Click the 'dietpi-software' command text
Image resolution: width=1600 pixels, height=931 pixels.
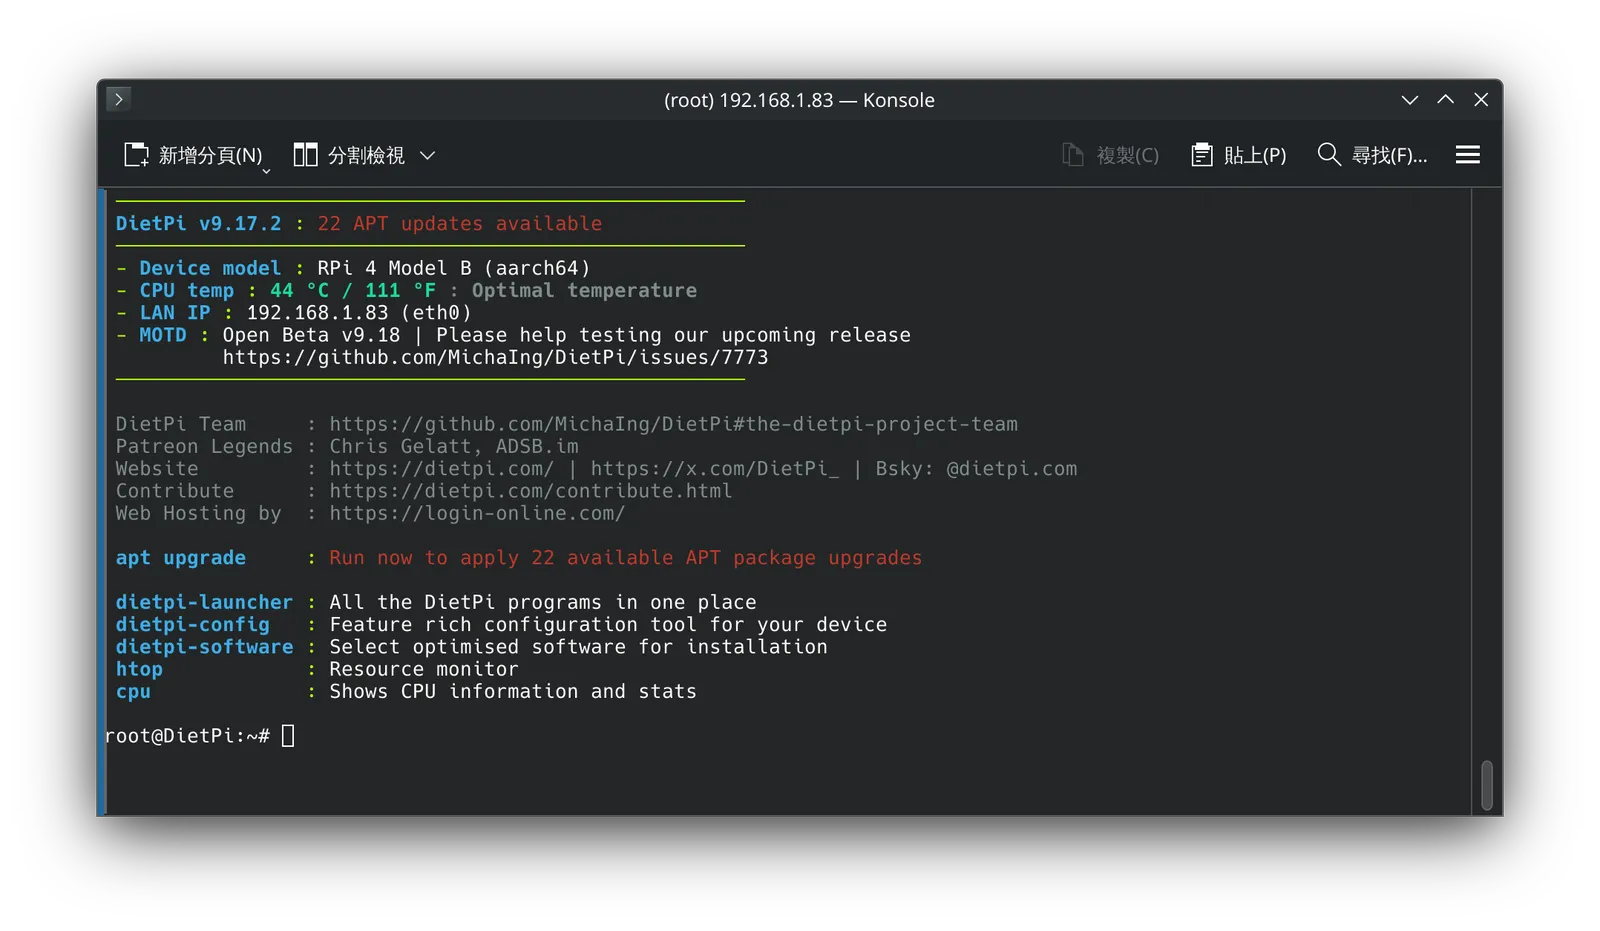(x=204, y=647)
